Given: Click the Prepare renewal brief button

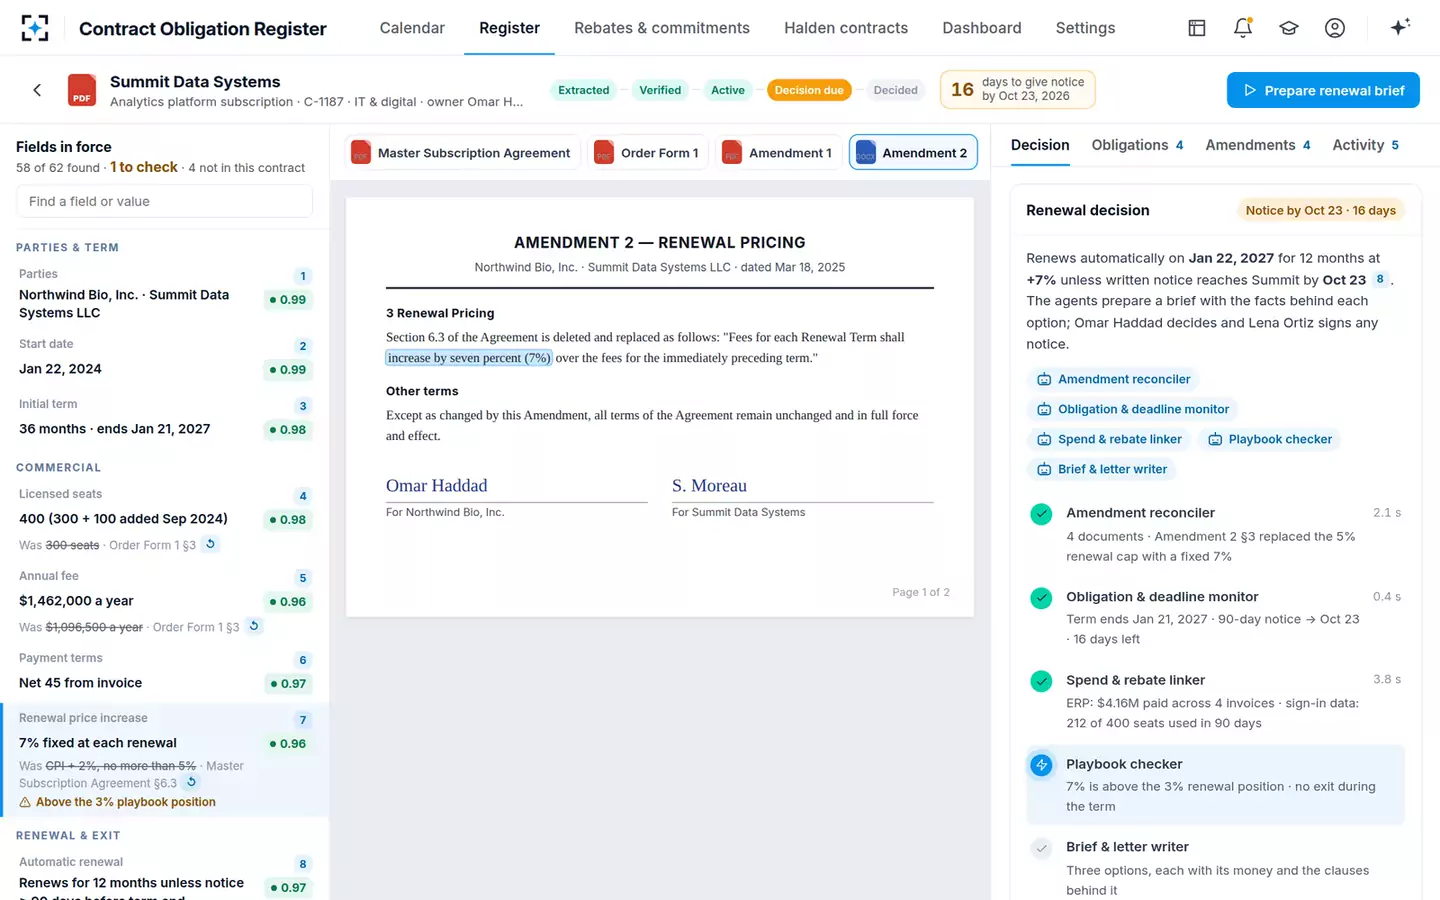Looking at the screenshot, I should click(x=1323, y=90).
